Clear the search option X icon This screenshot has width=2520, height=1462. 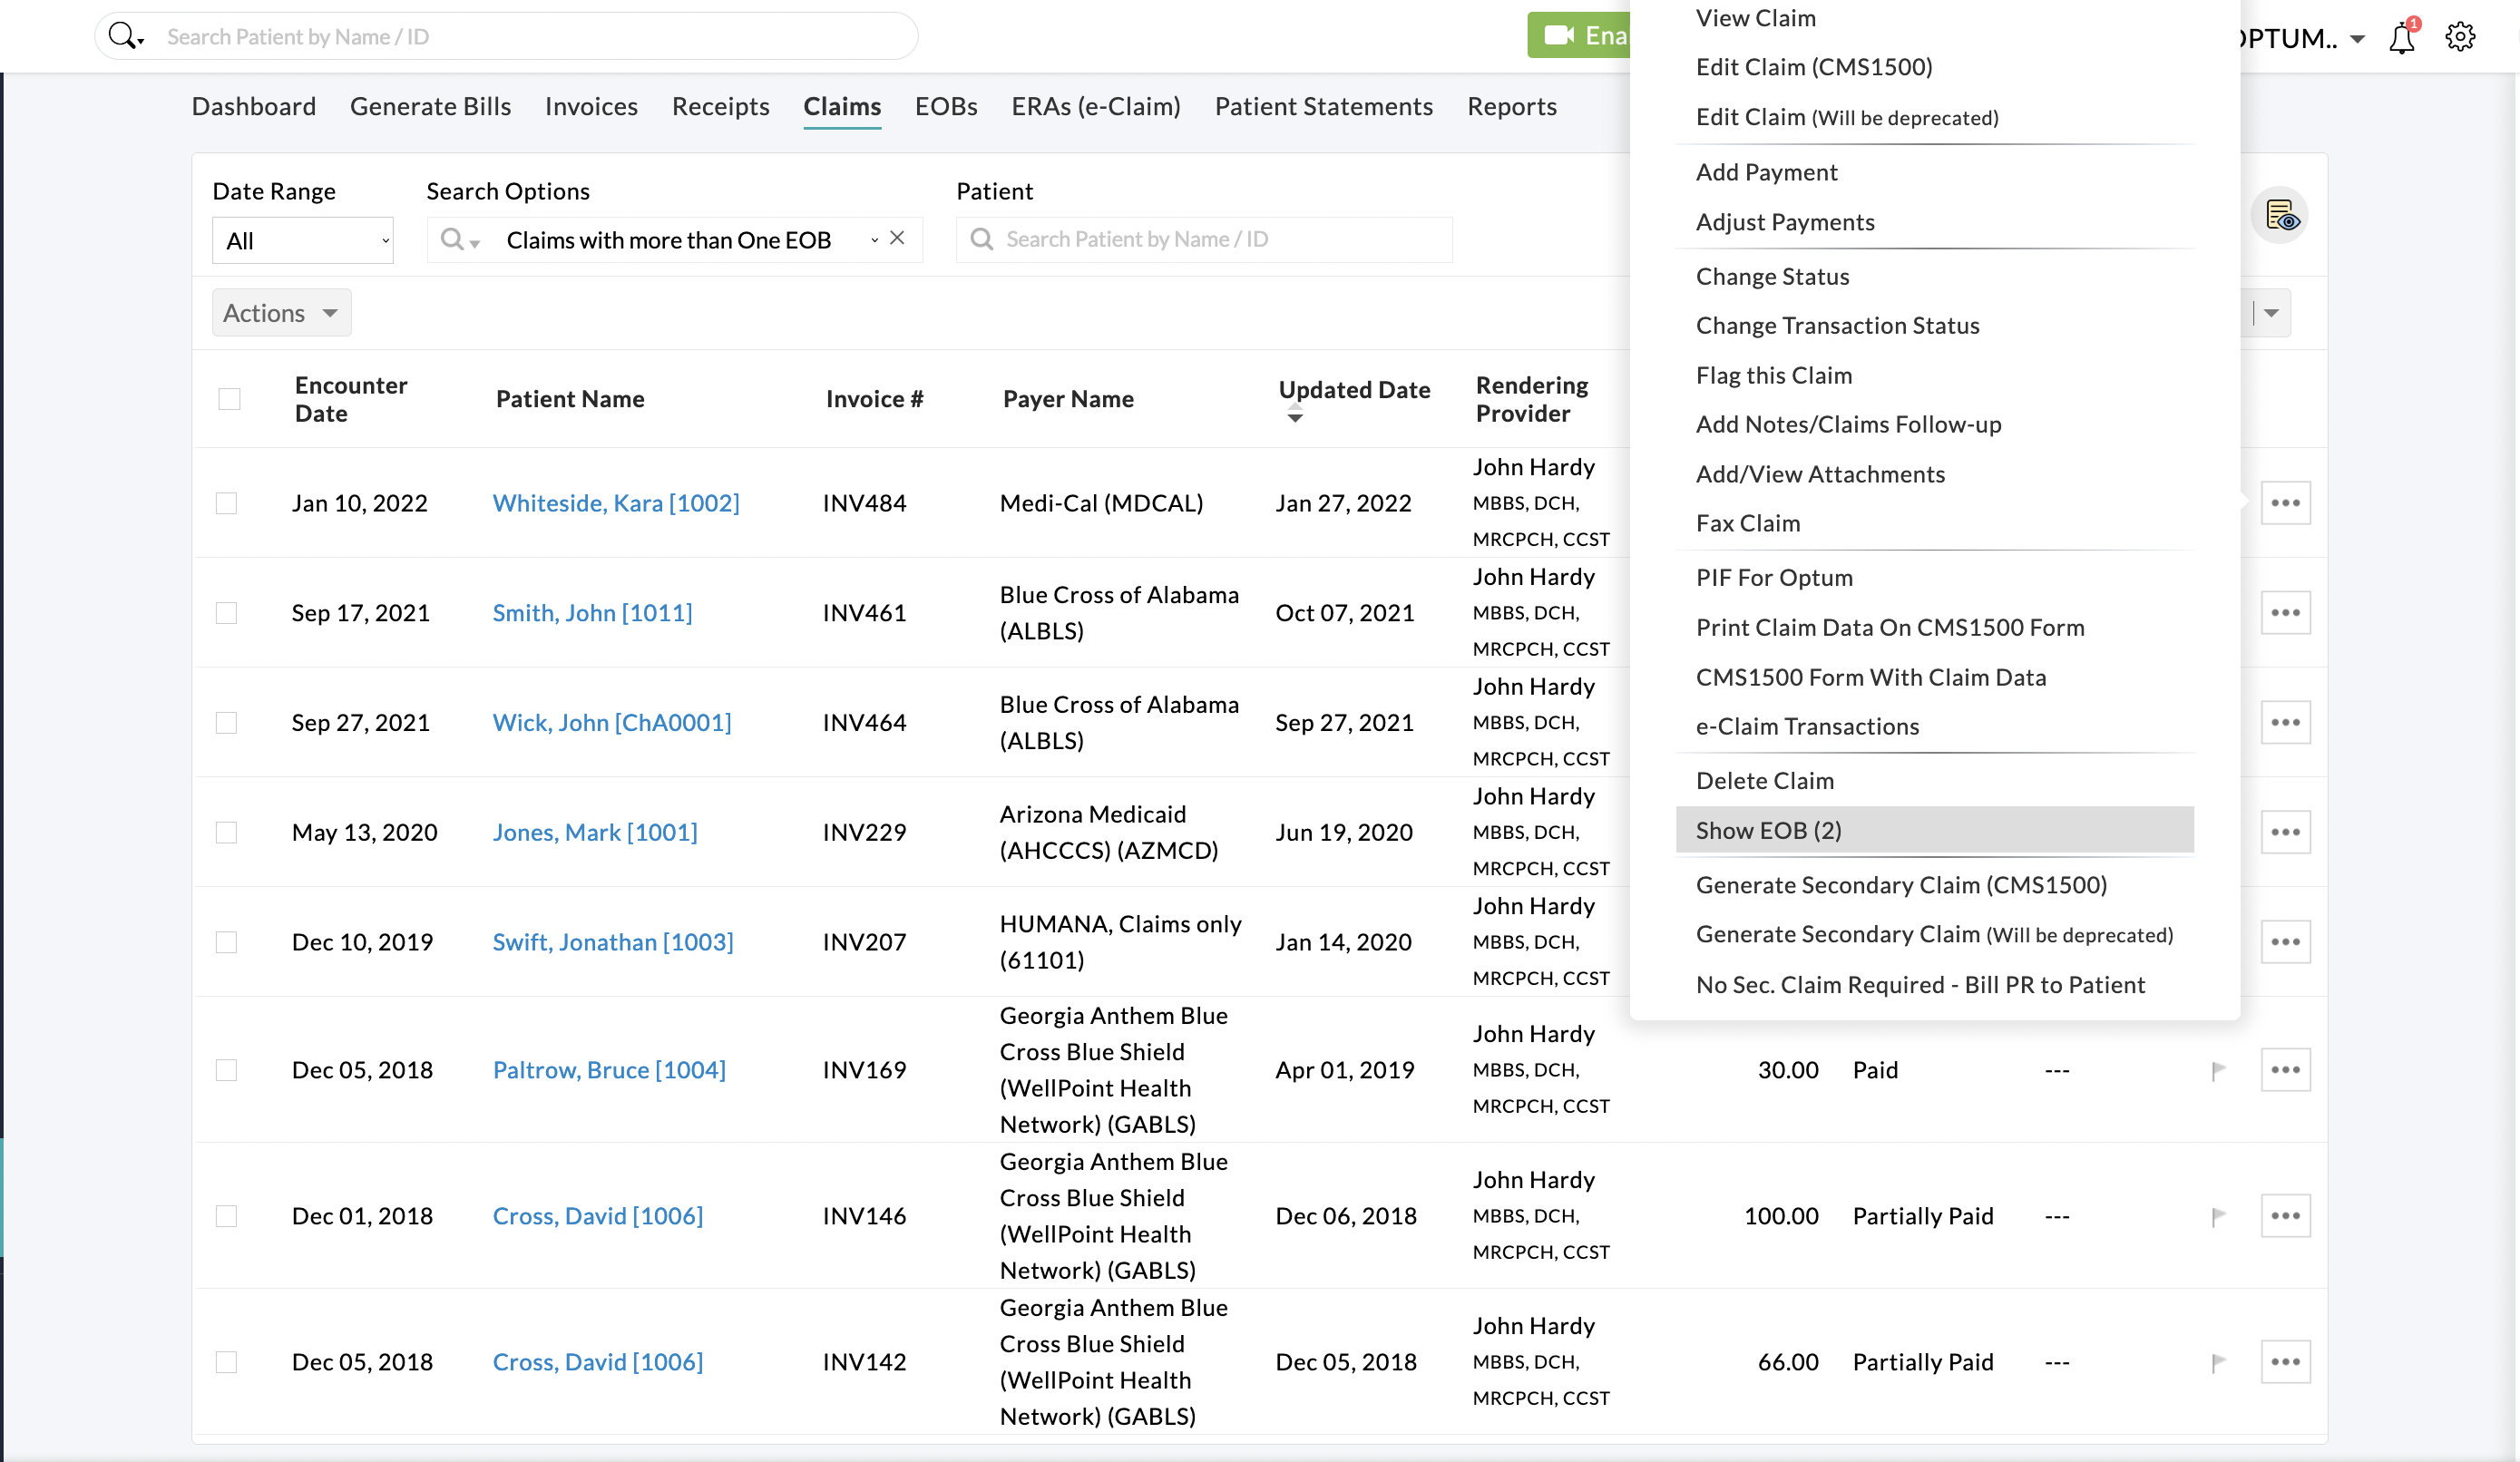pos(897,238)
